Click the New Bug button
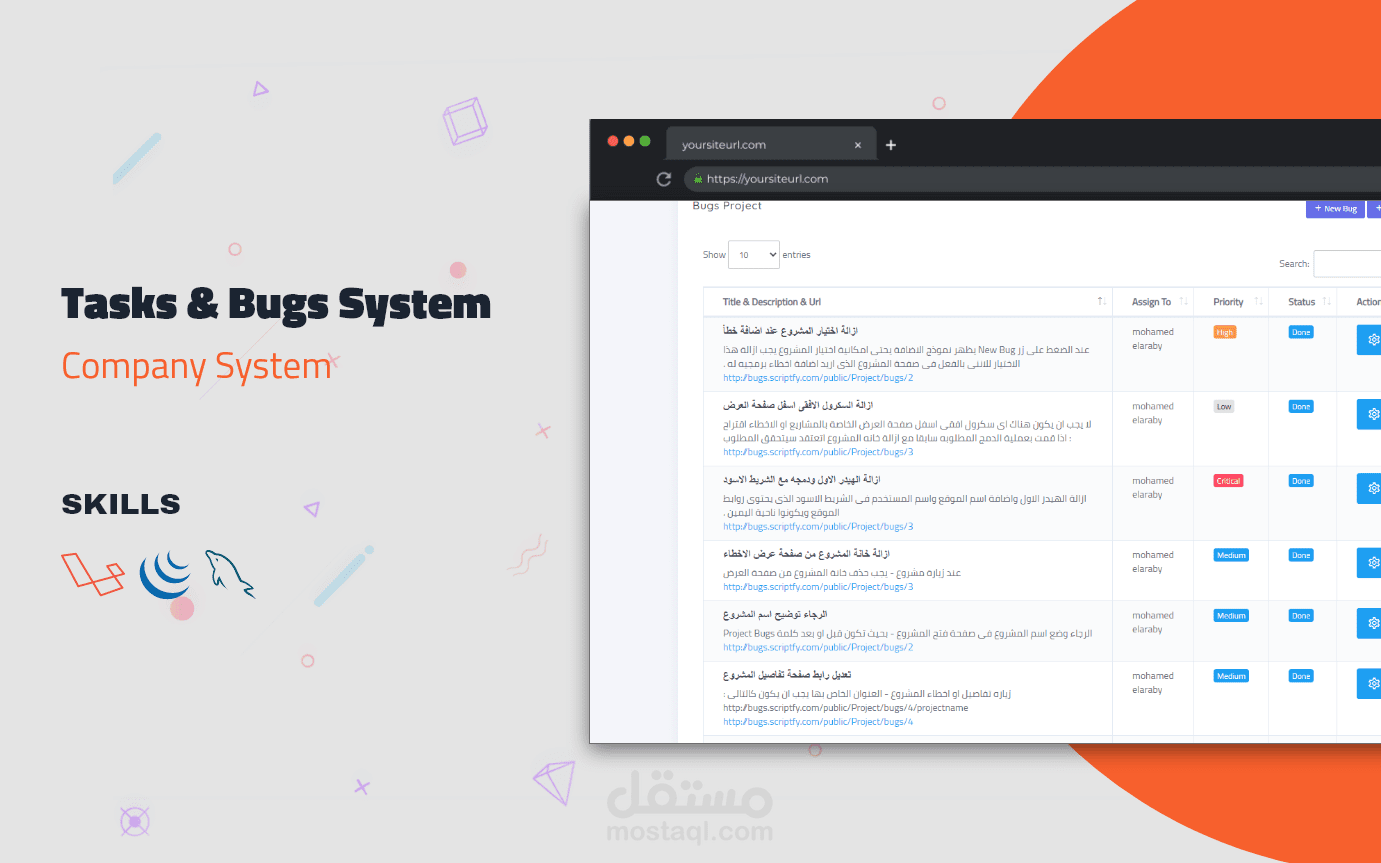Image resolution: width=1381 pixels, height=863 pixels. 1335,208
